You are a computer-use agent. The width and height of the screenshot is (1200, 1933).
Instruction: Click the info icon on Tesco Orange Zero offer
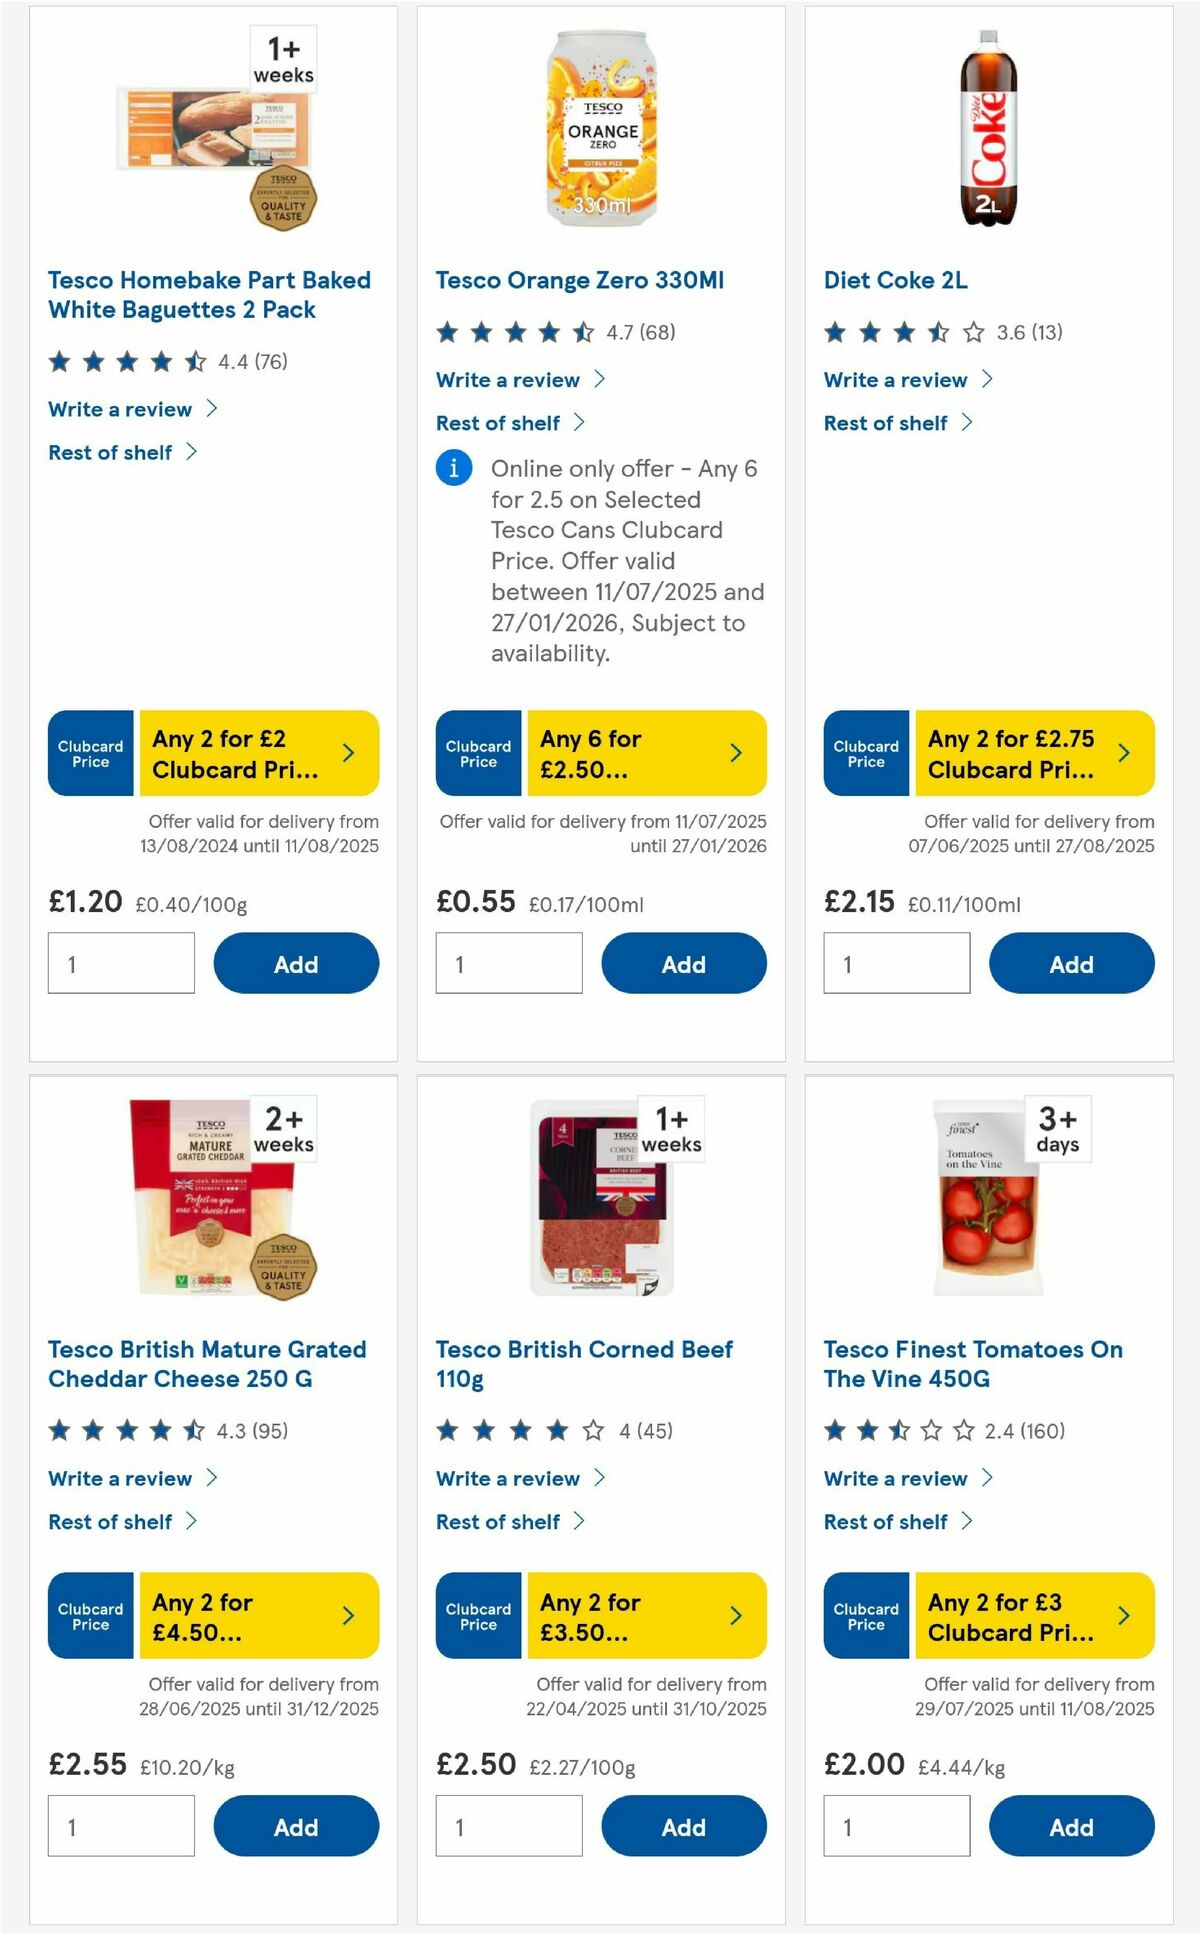click(x=453, y=469)
